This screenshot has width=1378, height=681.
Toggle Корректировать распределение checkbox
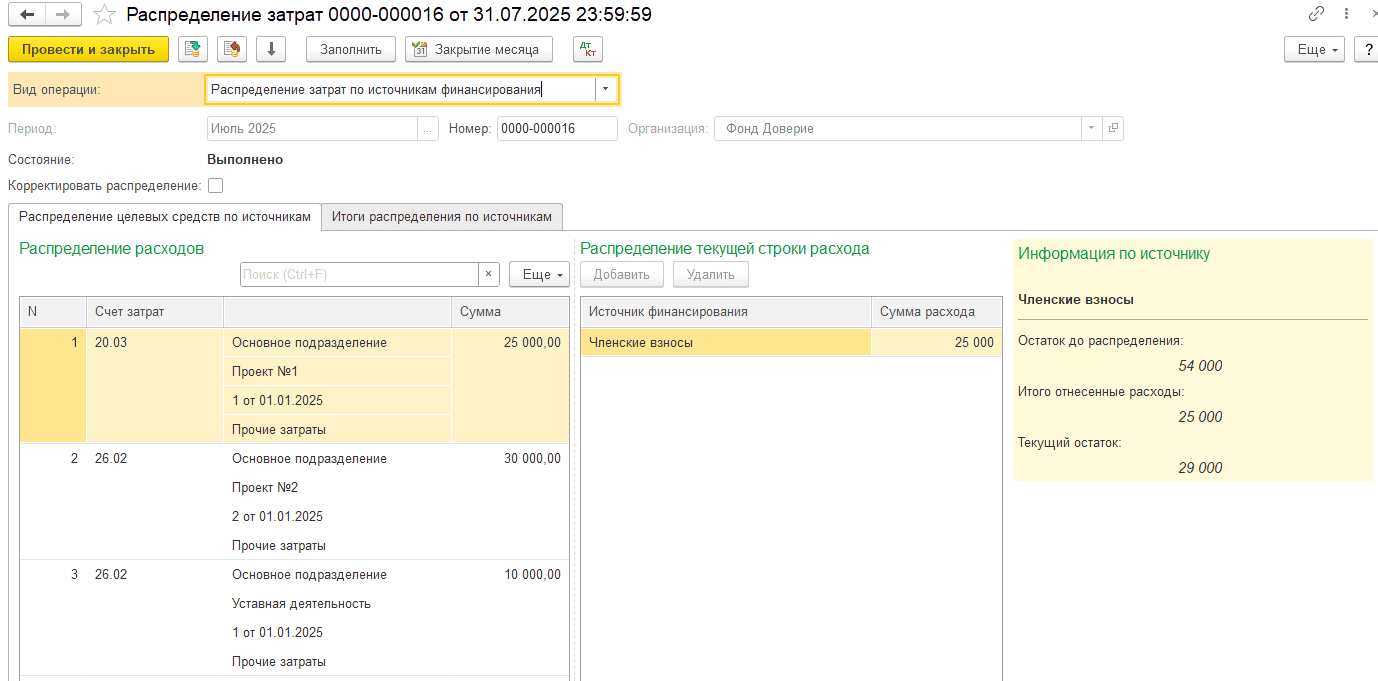[x=216, y=185]
